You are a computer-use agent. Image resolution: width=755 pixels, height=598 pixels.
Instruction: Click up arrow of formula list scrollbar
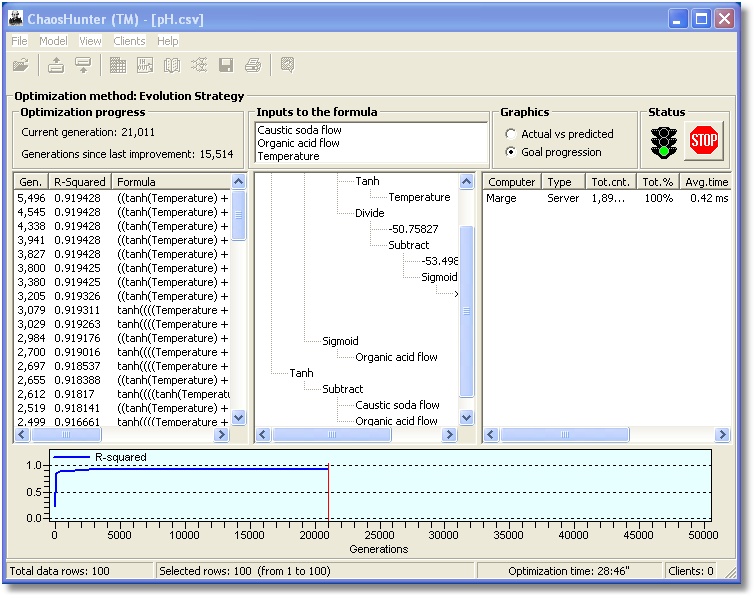pos(238,182)
